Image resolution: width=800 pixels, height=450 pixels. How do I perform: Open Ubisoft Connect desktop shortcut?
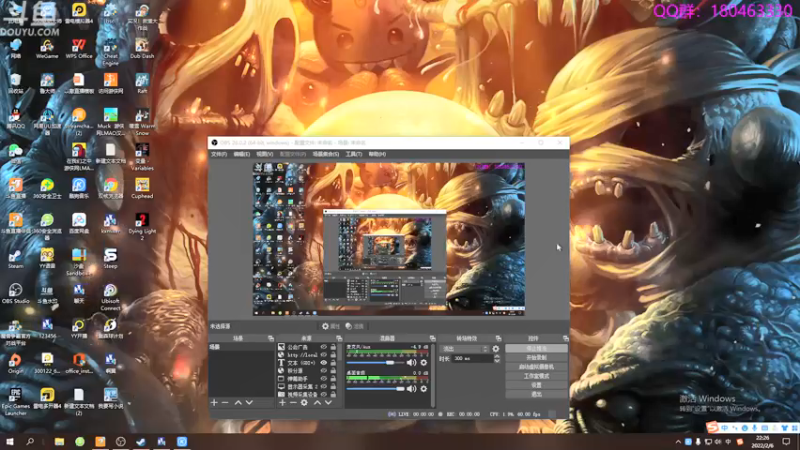pyautogui.click(x=110, y=297)
